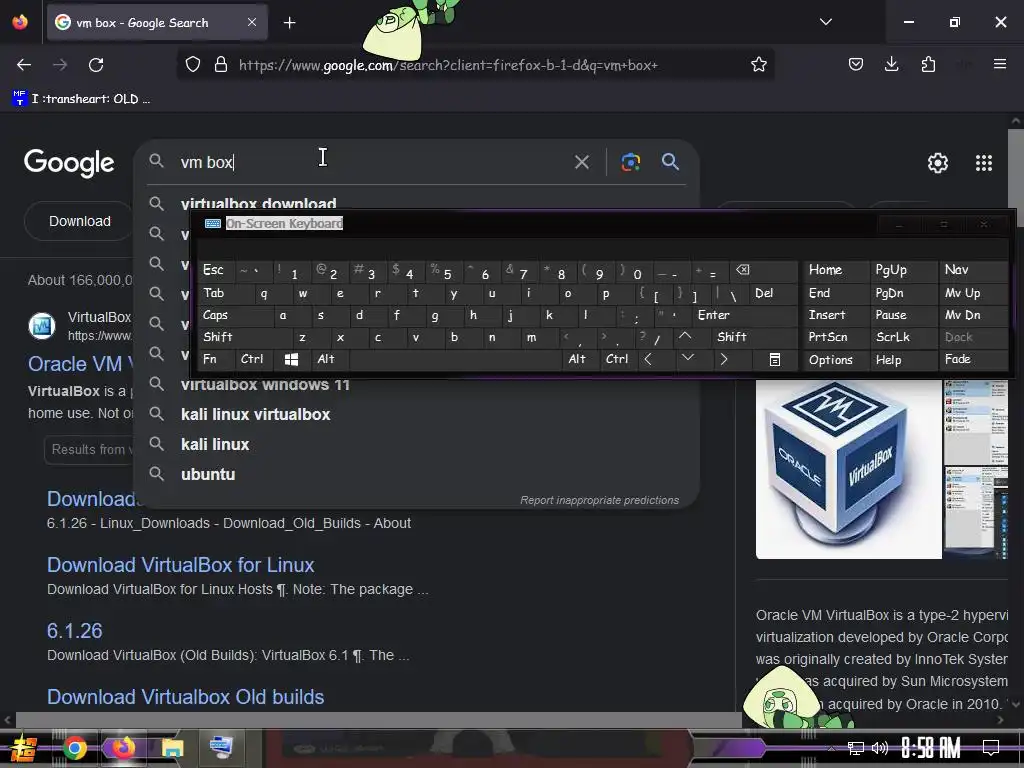Bookmark this page with the star icon
Viewport: 1024px width, 768px height.
(x=758, y=65)
